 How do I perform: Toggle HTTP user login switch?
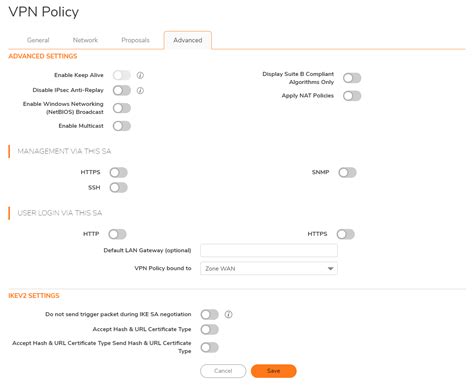117,234
